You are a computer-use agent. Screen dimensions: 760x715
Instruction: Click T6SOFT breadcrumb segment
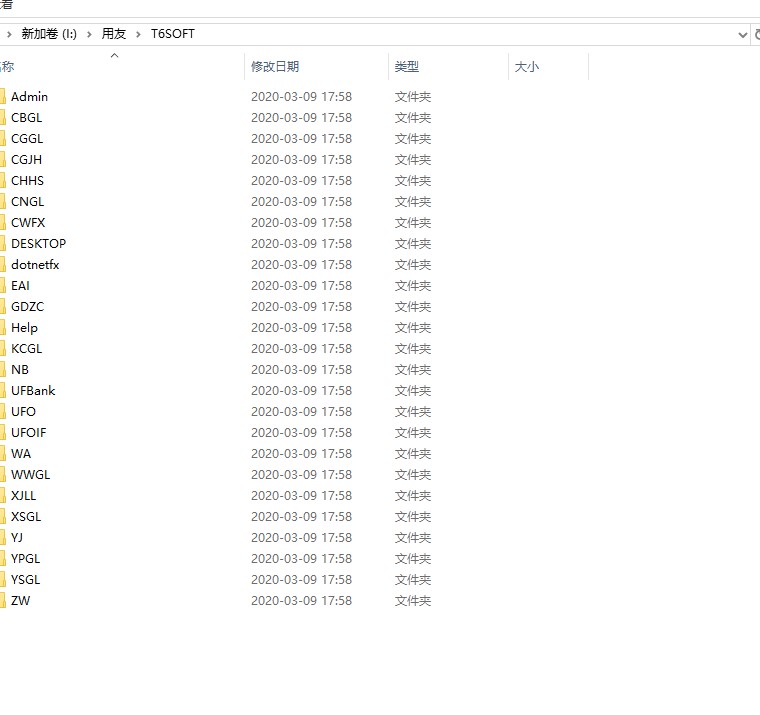pos(173,34)
